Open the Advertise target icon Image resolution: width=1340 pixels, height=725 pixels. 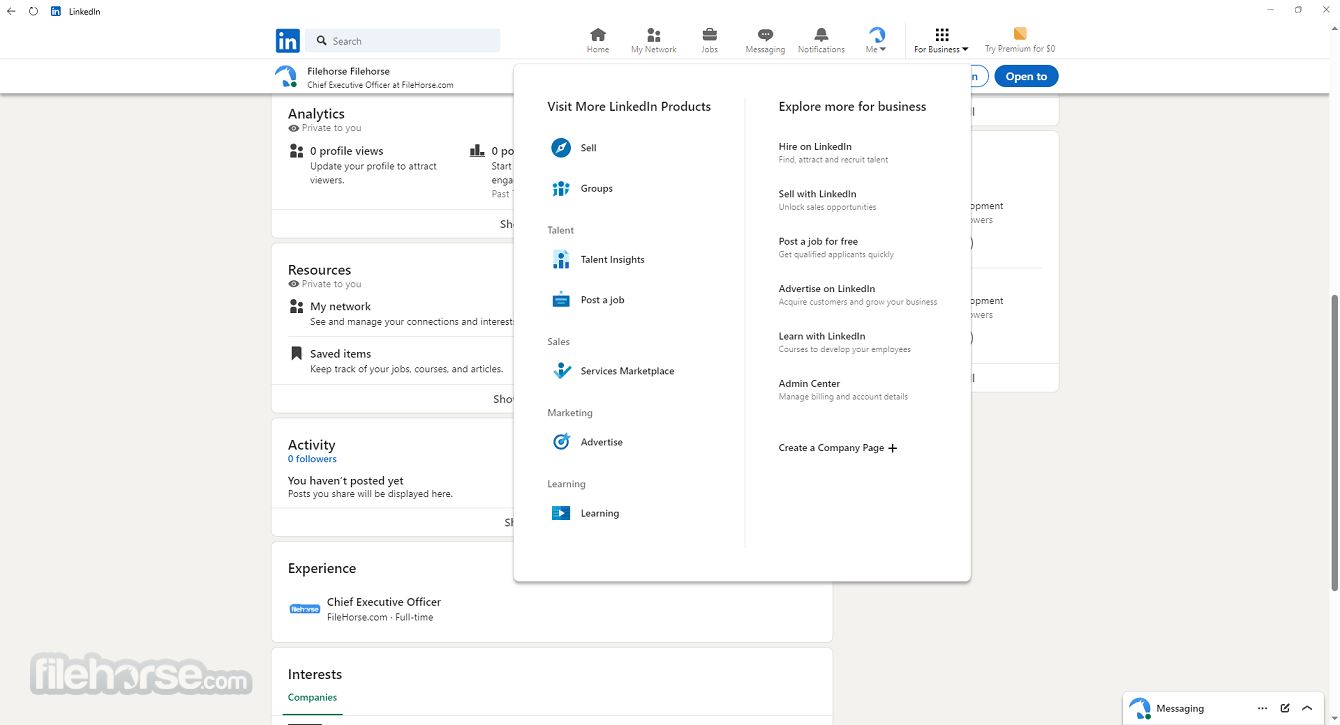pos(561,442)
